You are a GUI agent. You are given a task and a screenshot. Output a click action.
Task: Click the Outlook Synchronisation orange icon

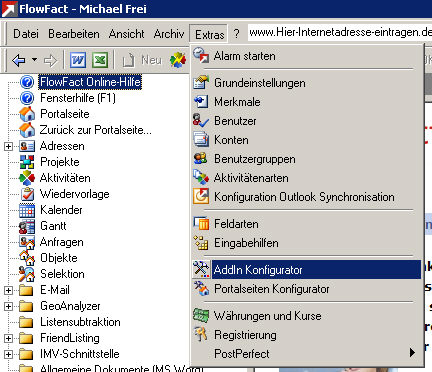(201, 196)
